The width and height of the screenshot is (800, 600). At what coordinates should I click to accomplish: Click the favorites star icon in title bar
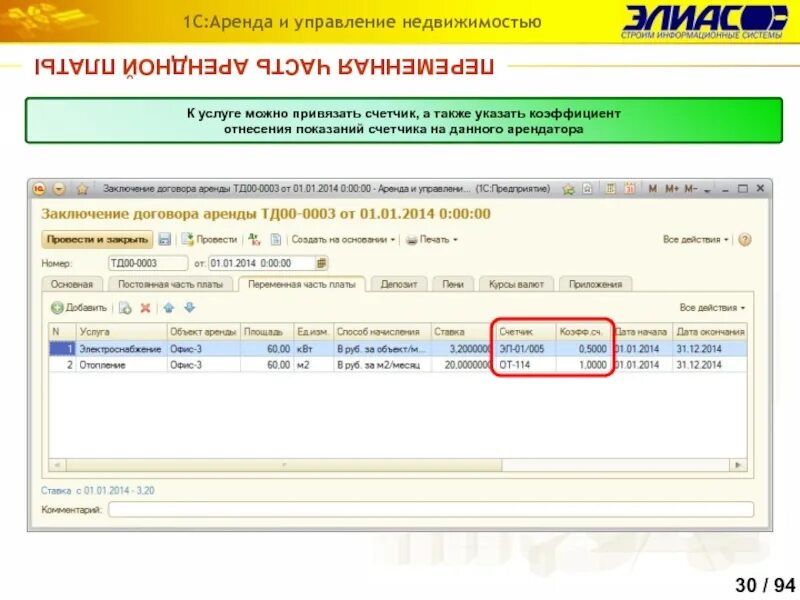pos(82,189)
